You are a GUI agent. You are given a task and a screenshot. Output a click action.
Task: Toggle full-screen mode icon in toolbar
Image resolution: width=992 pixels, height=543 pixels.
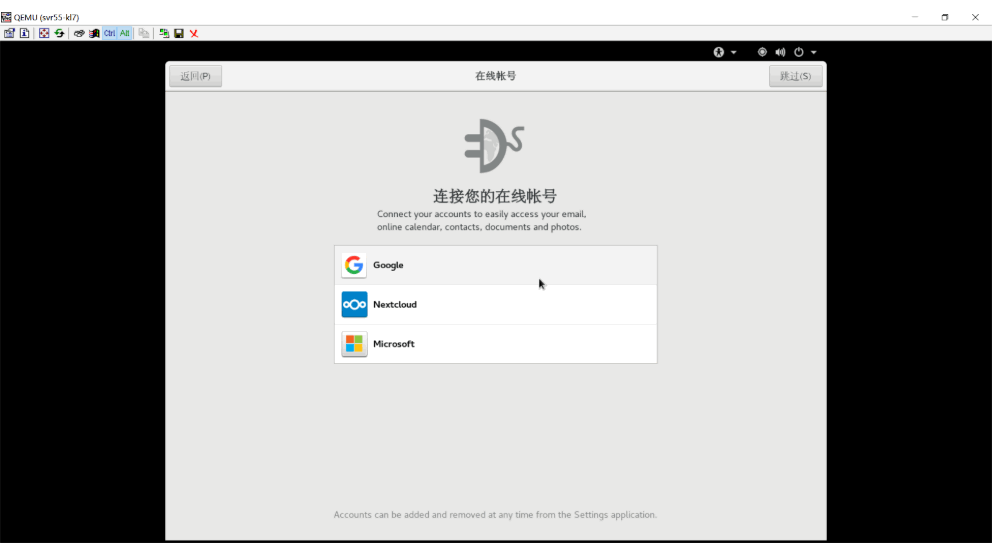pos(44,33)
